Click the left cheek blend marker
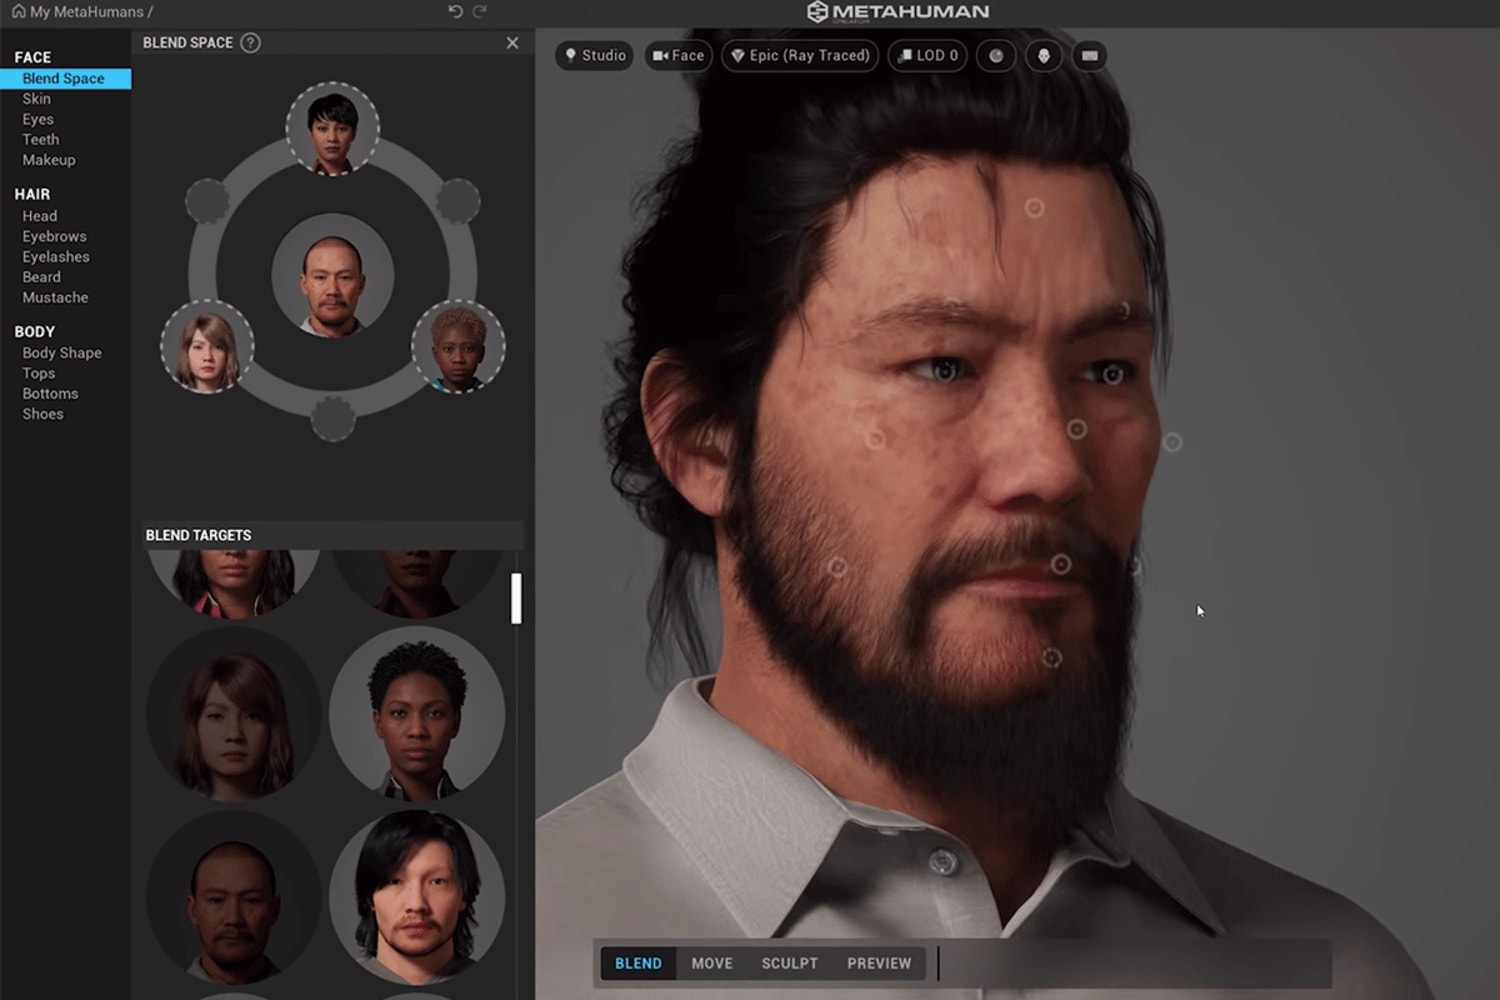Viewport: 1500px width, 1000px height. point(875,439)
